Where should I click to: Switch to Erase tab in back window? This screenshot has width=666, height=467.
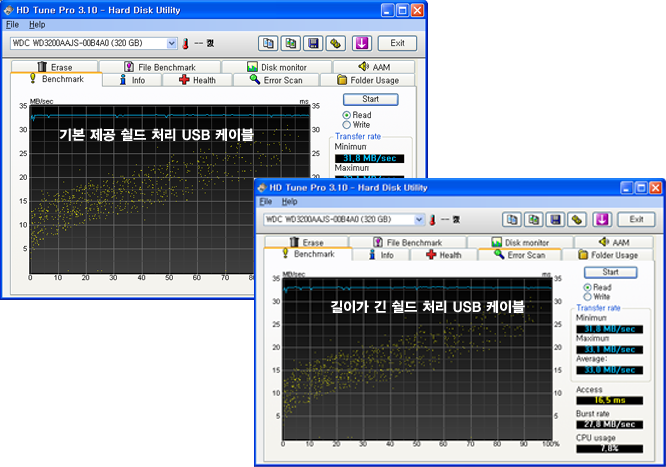(55, 67)
